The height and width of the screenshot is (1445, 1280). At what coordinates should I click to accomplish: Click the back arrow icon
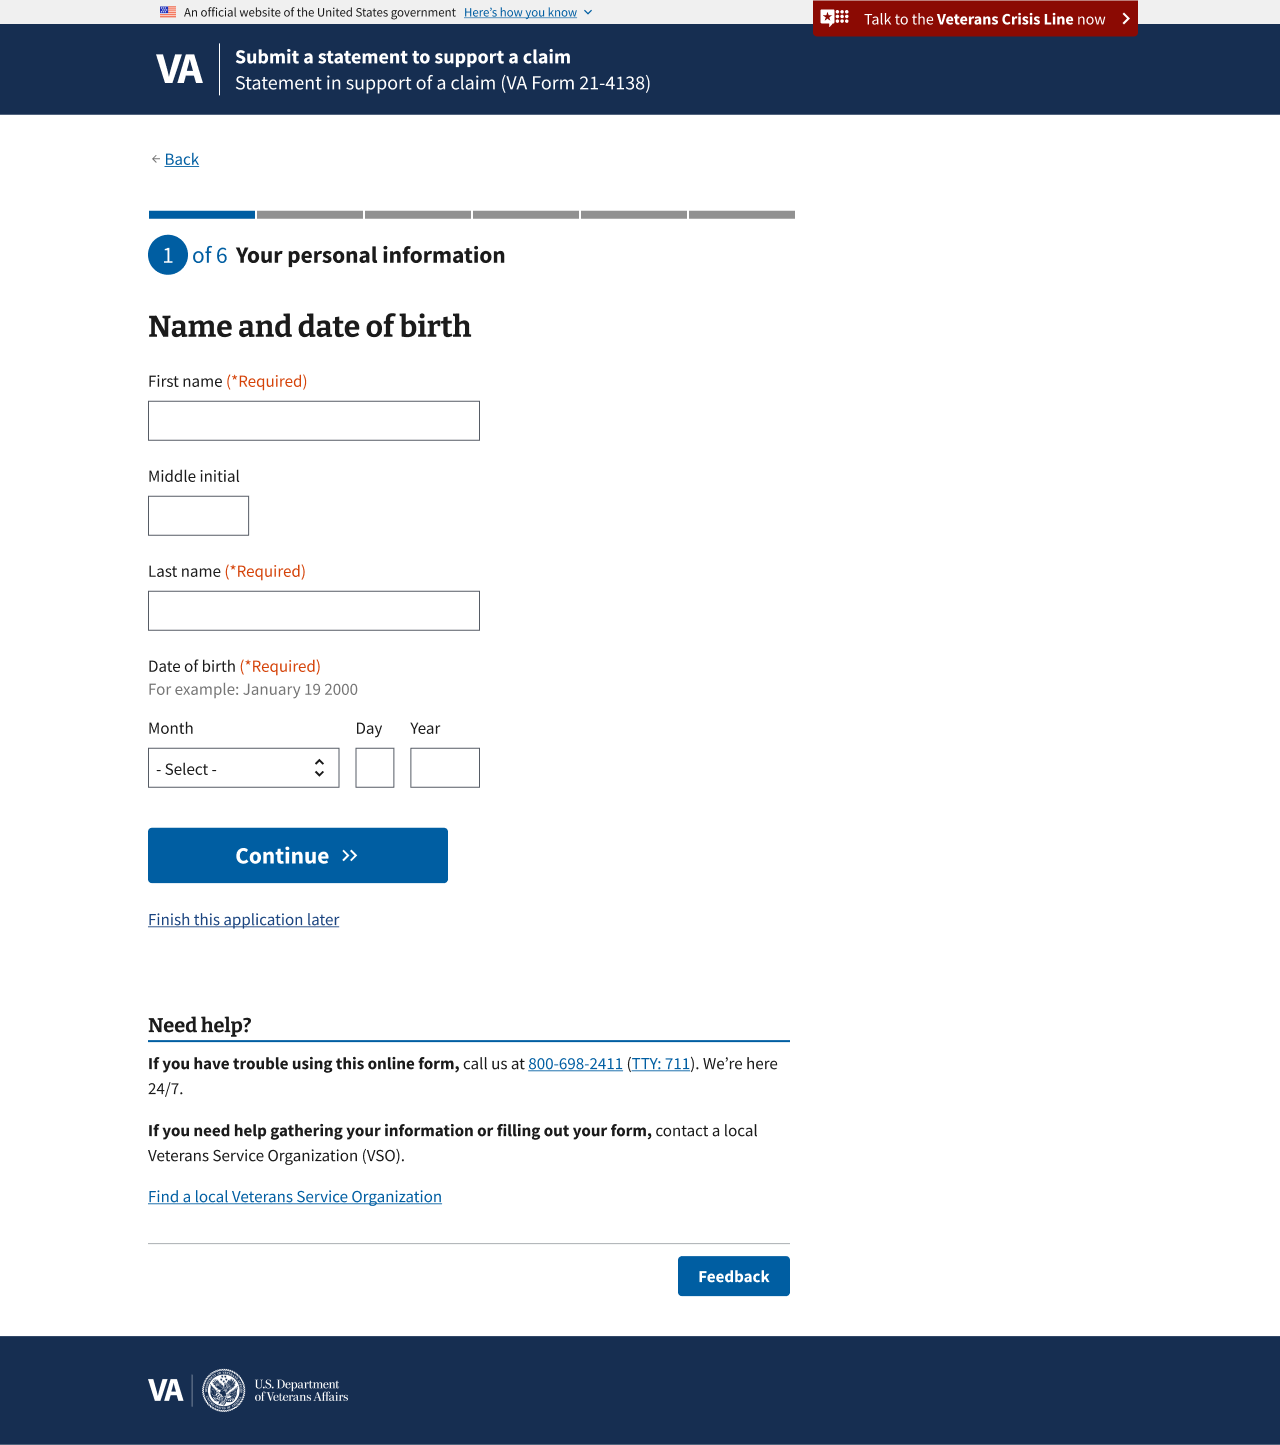click(155, 159)
